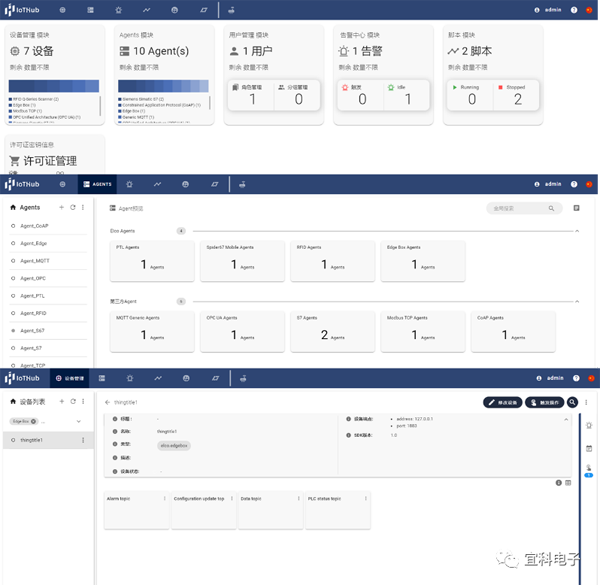The height and width of the screenshot is (585, 600).
Task: Click search icon next to 触发操作 button
Action: (x=573, y=402)
